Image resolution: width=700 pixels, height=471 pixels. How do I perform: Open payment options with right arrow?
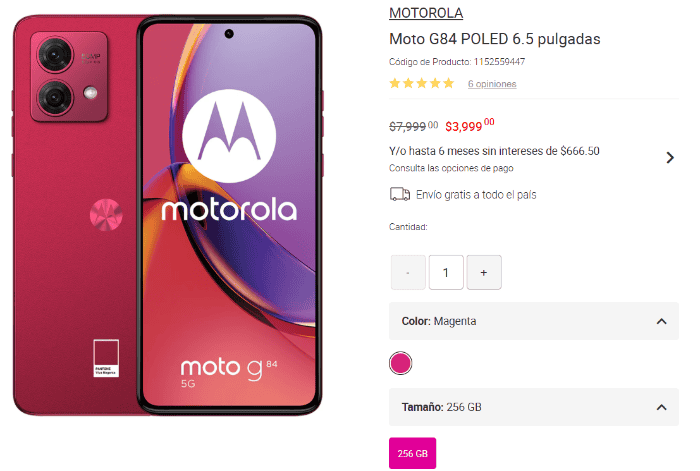click(670, 158)
